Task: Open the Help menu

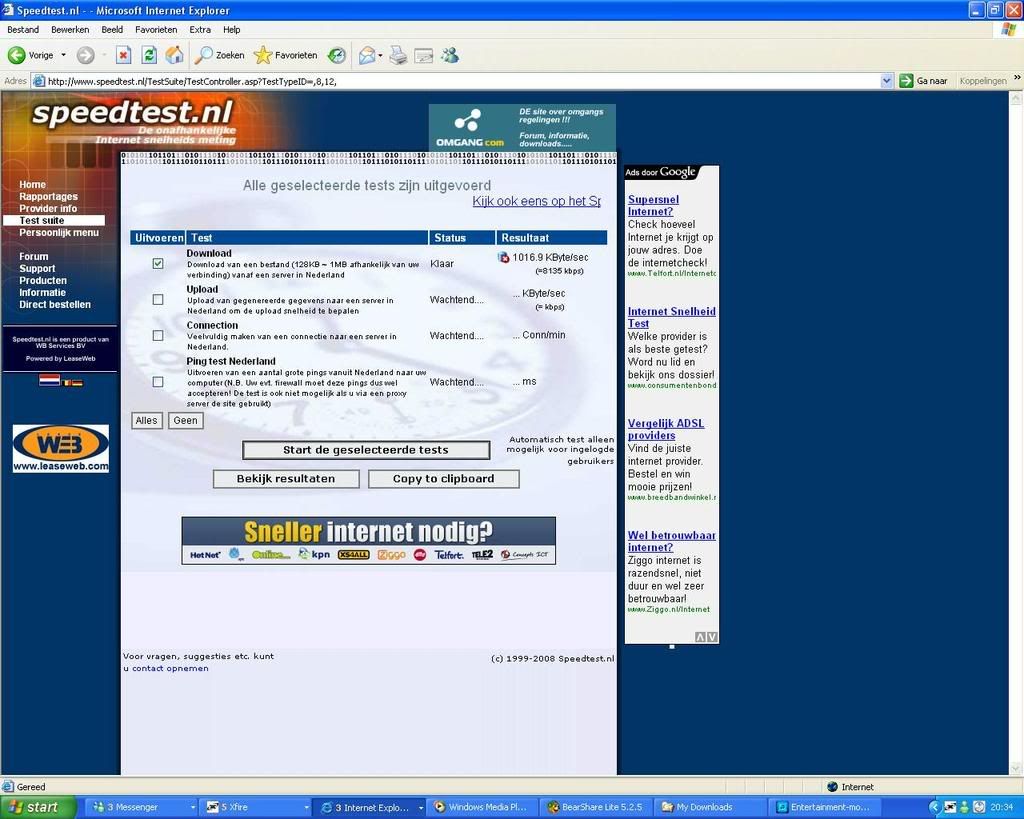Action: pos(231,29)
